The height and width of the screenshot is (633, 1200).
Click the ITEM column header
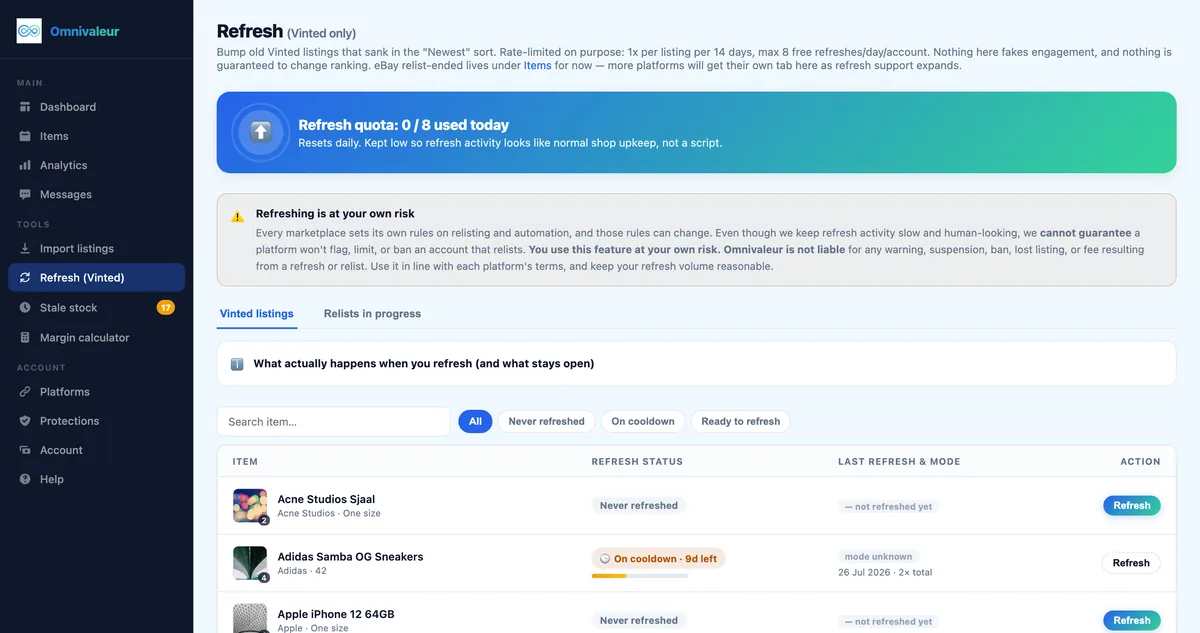245,462
